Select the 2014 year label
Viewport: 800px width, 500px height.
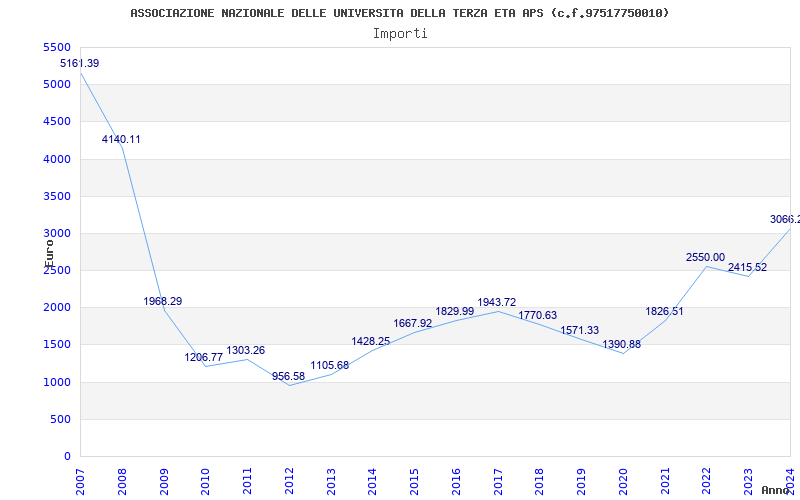[373, 482]
